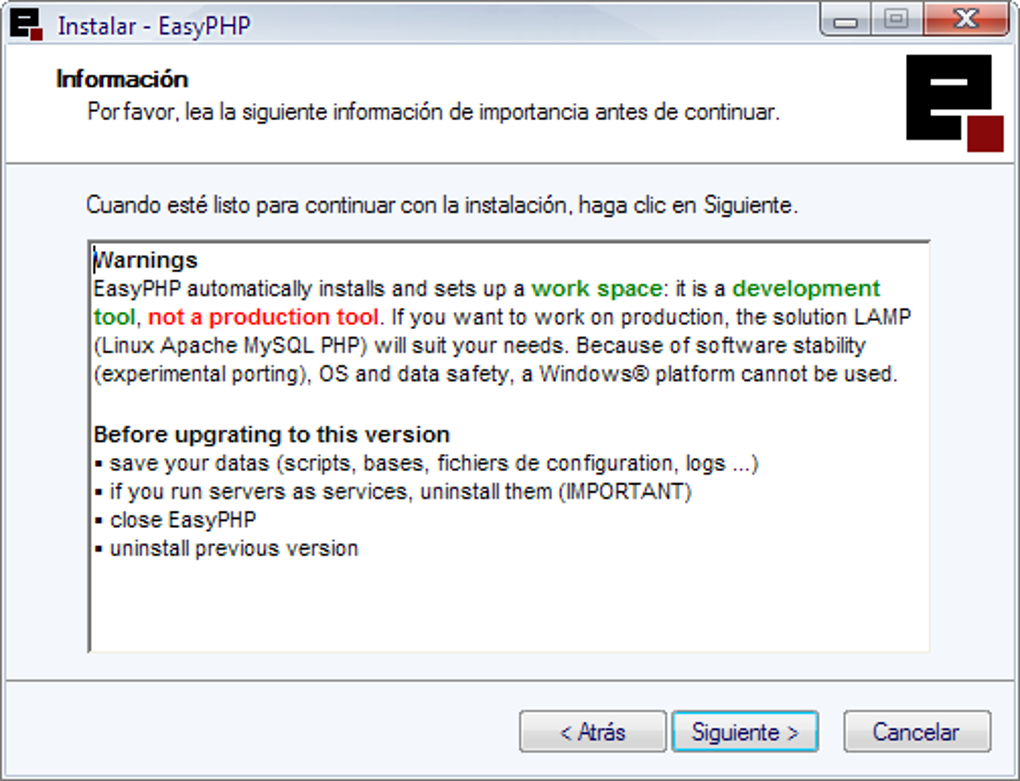Click the "Before upgrading to this version" heading
This screenshot has height=781, width=1020.
[x=271, y=435]
